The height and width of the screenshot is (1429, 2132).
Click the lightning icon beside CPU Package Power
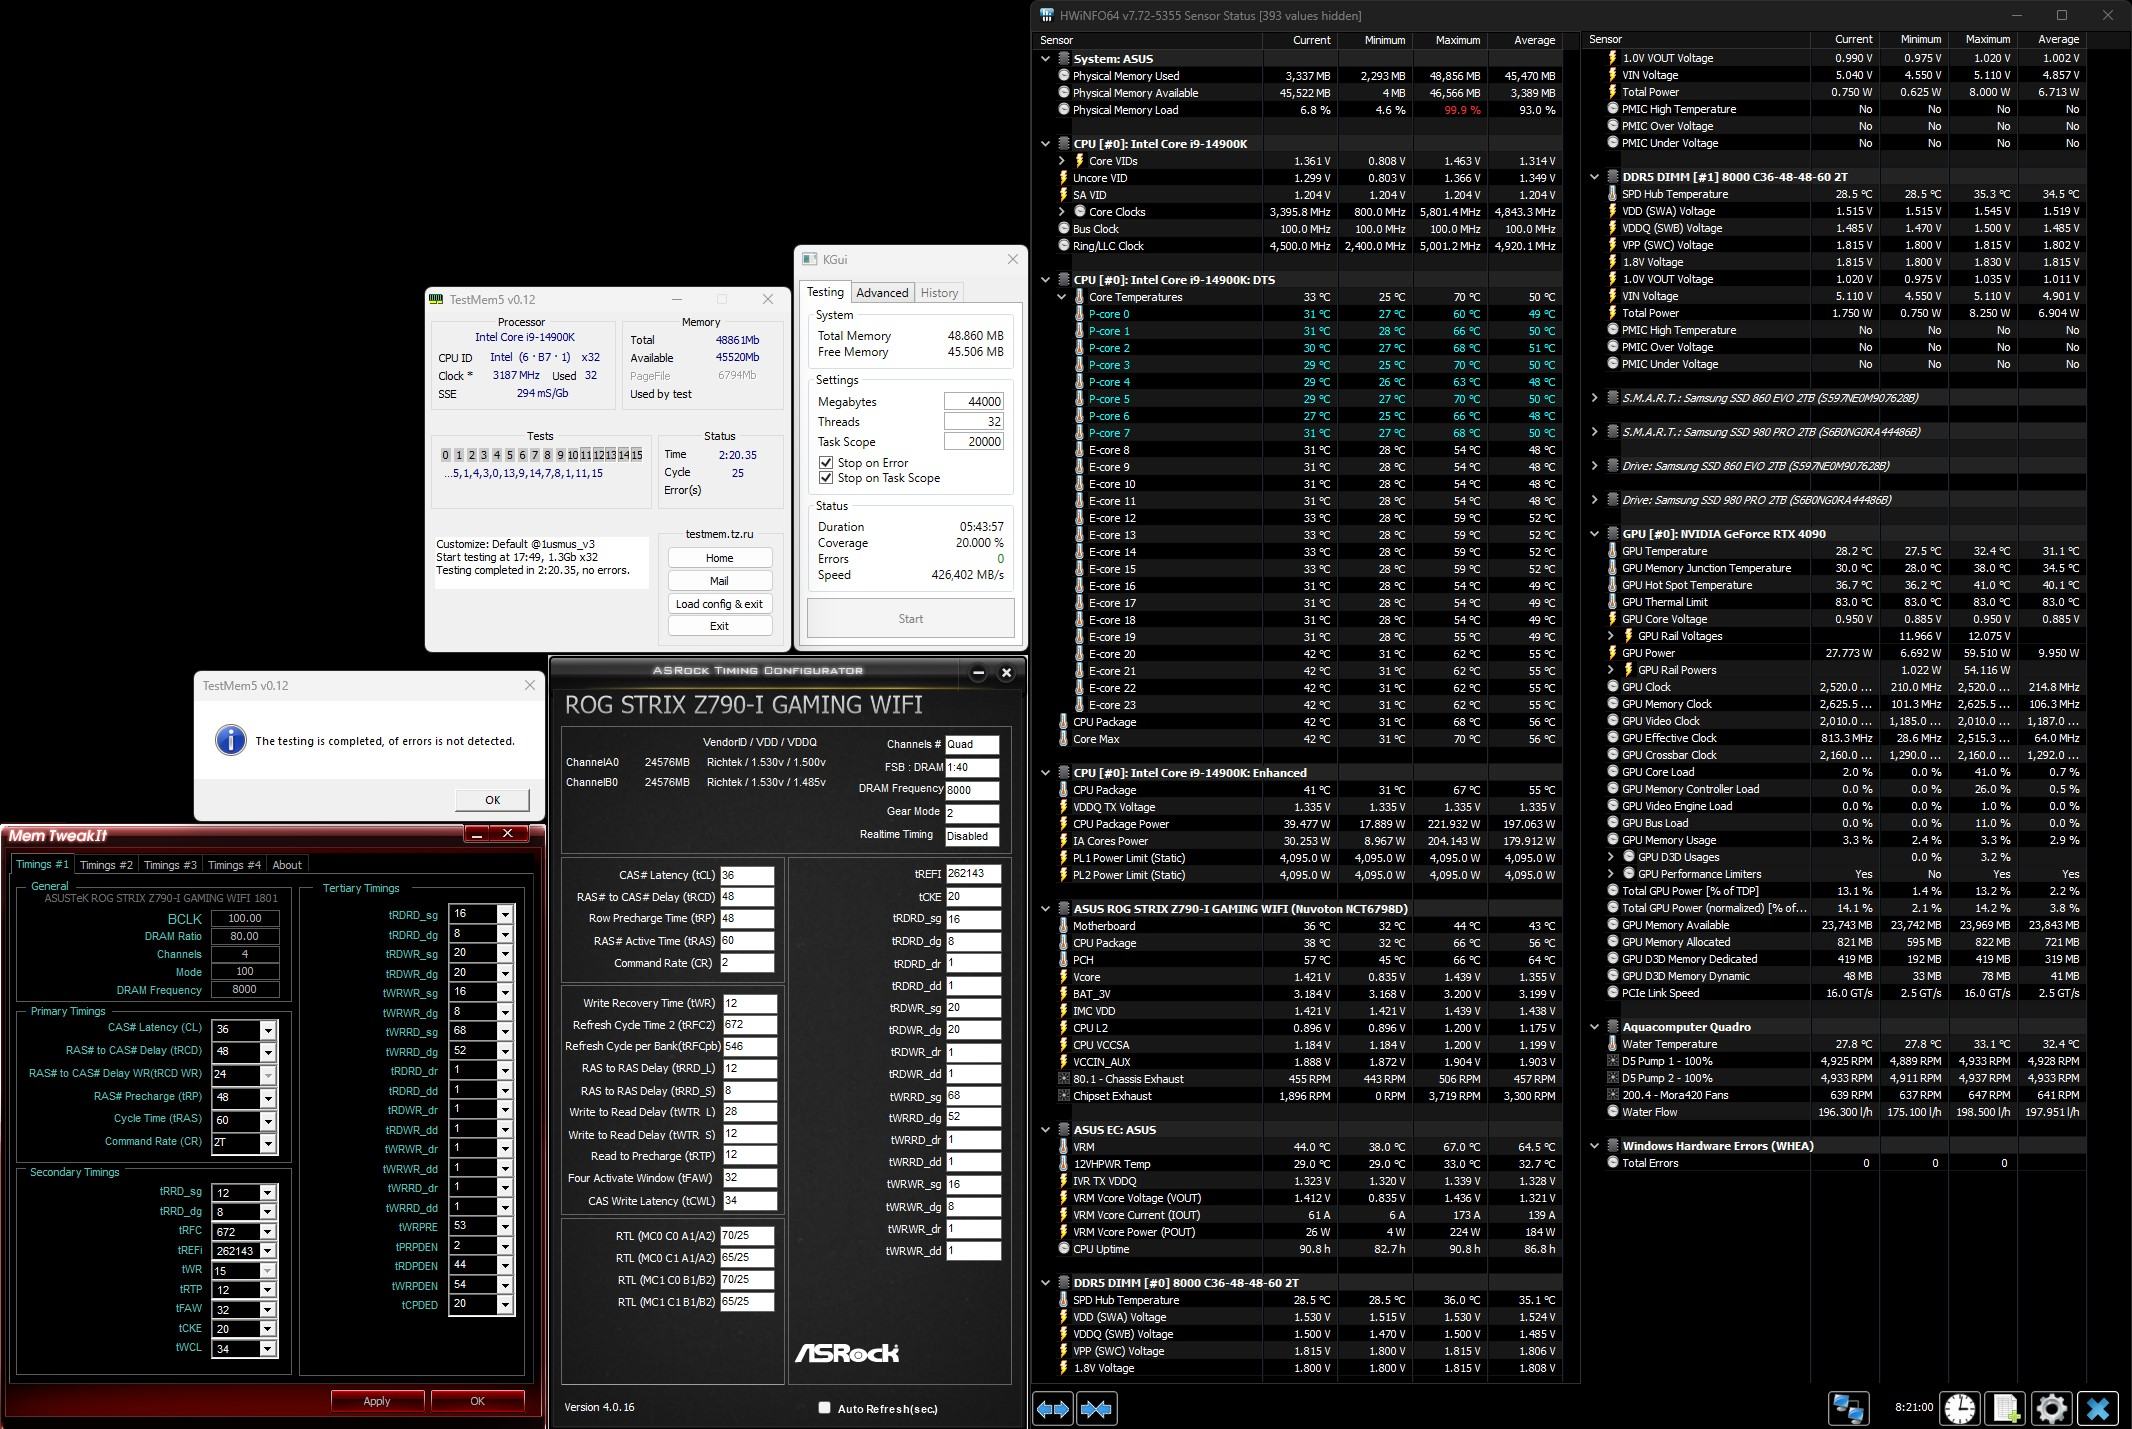(x=1063, y=824)
